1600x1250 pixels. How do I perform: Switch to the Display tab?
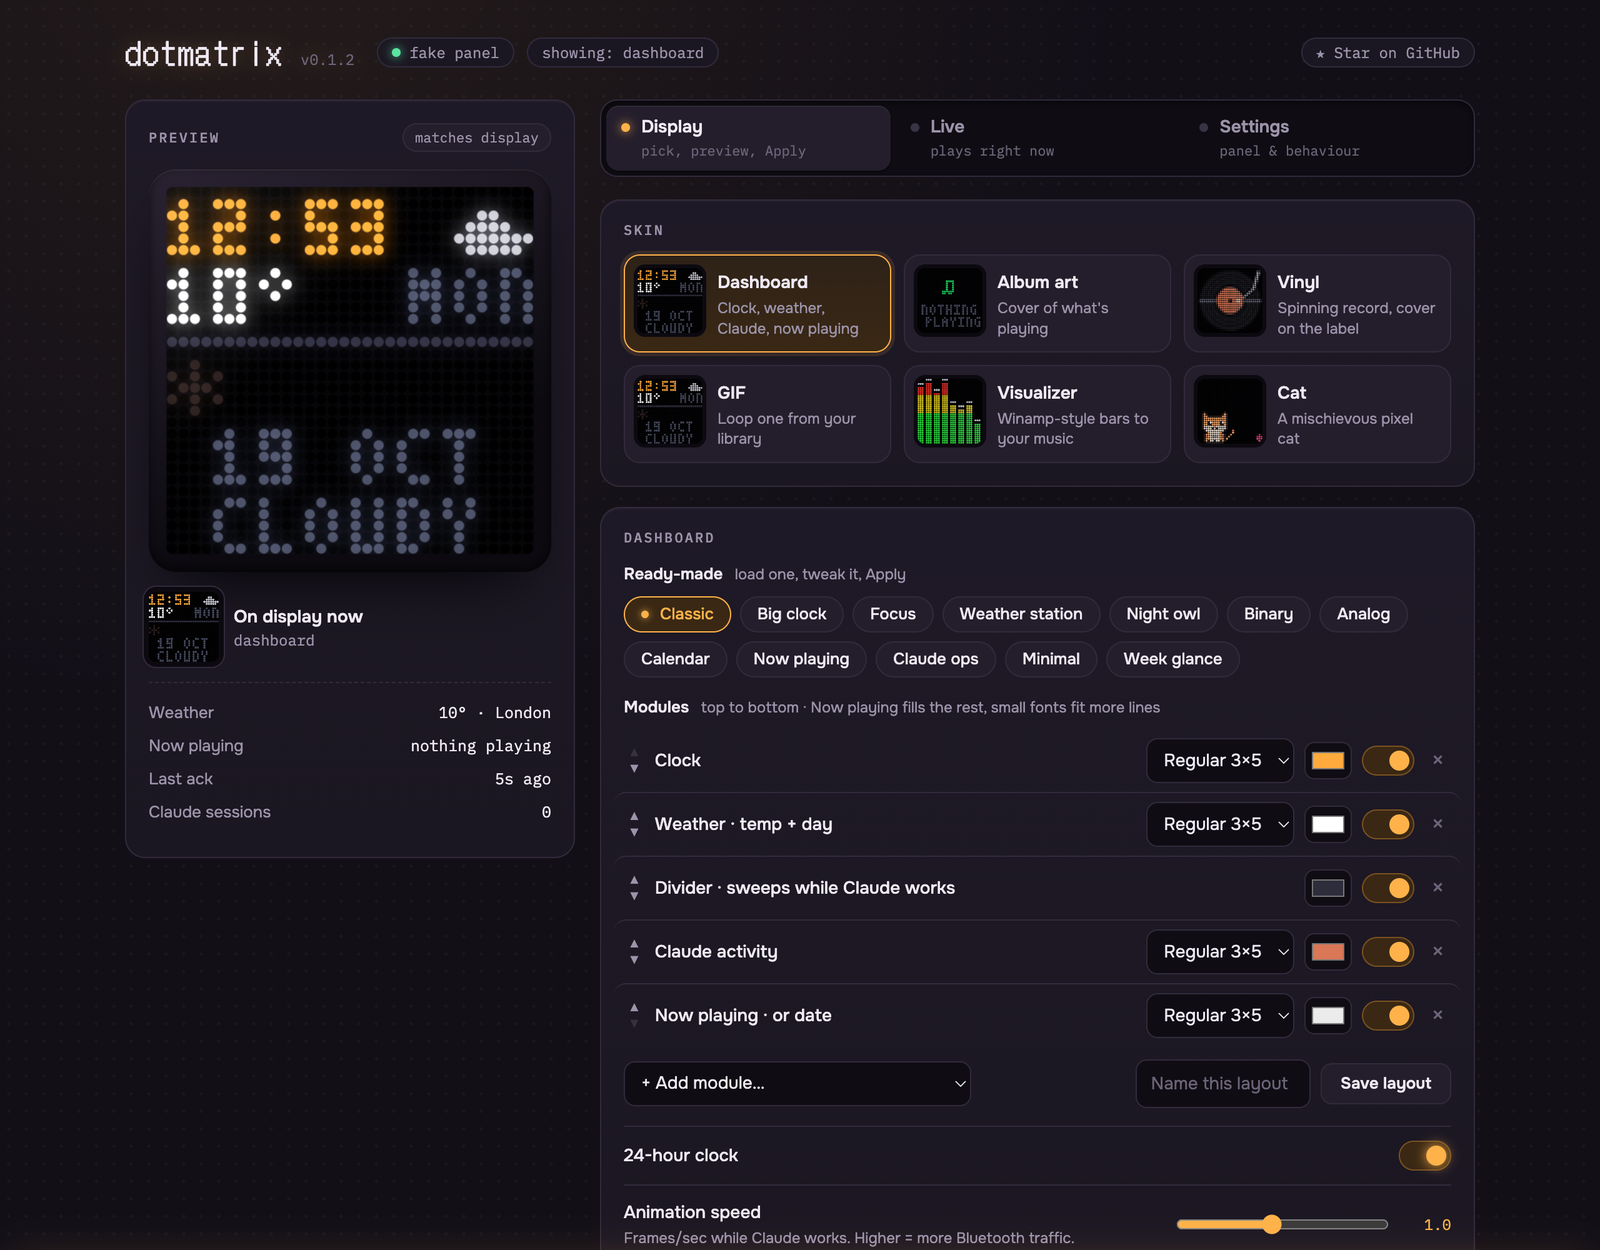748,138
